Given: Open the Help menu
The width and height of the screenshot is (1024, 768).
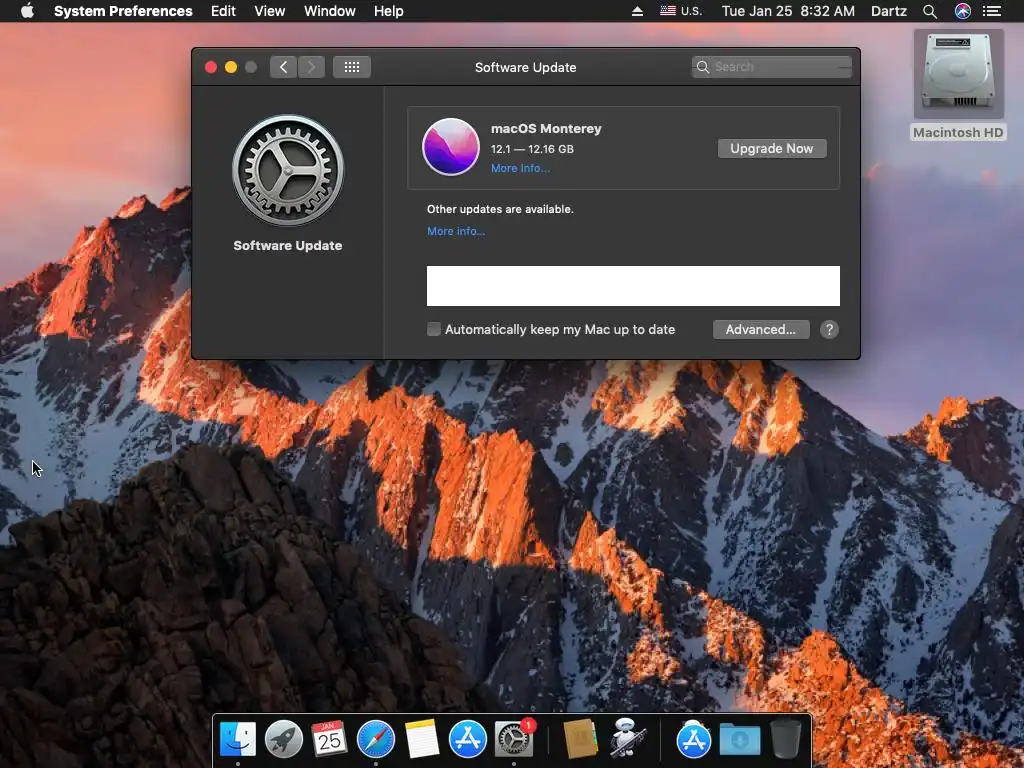Looking at the screenshot, I should [x=389, y=11].
